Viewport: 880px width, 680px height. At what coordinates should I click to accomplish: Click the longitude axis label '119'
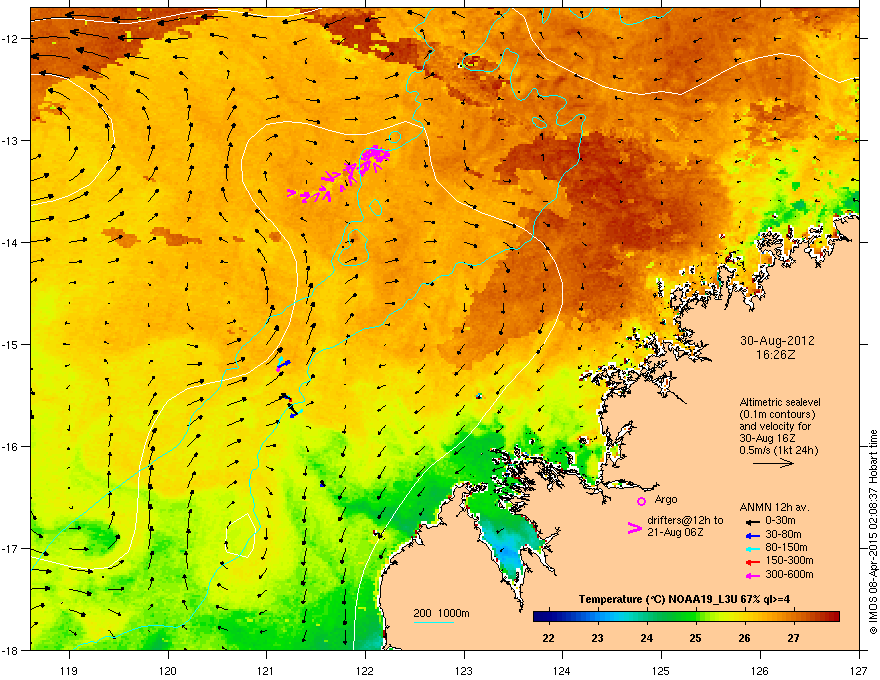[69, 670]
